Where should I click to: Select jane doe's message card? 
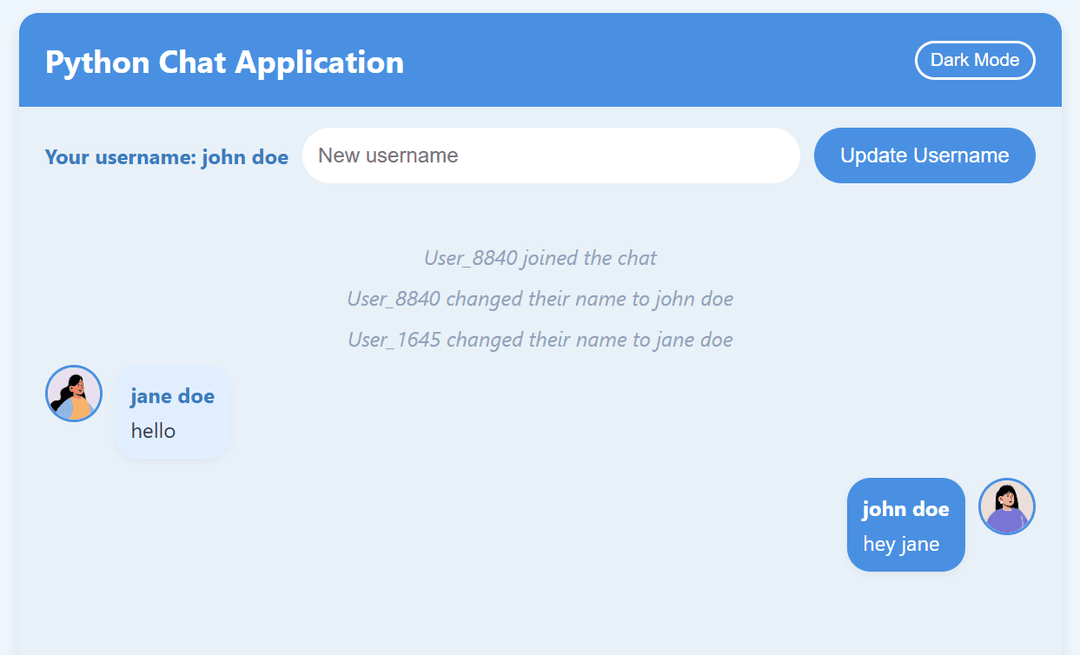pos(172,412)
